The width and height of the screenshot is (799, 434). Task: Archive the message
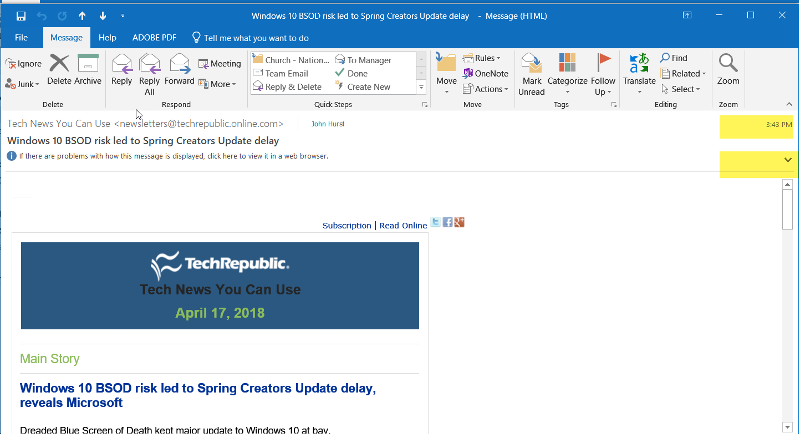pyautogui.click(x=88, y=70)
